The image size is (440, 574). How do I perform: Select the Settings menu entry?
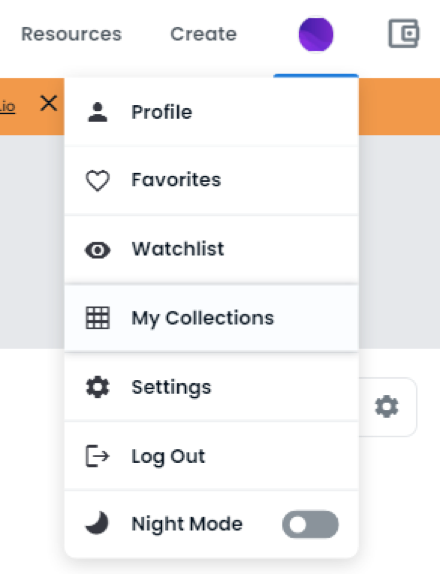point(212,387)
